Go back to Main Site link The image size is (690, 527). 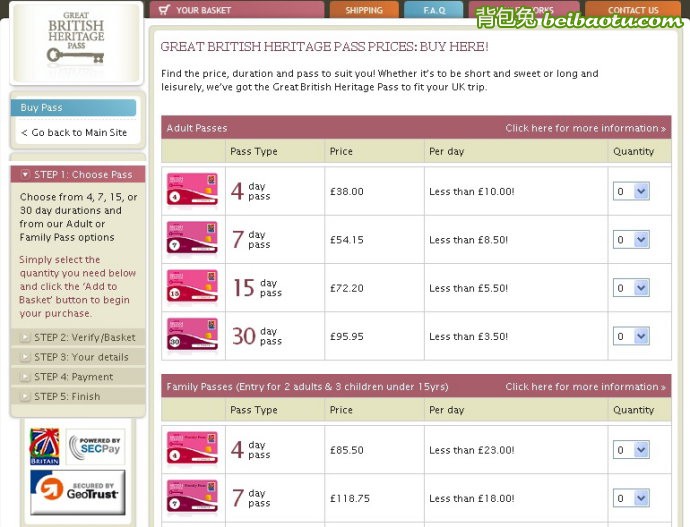click(74, 132)
